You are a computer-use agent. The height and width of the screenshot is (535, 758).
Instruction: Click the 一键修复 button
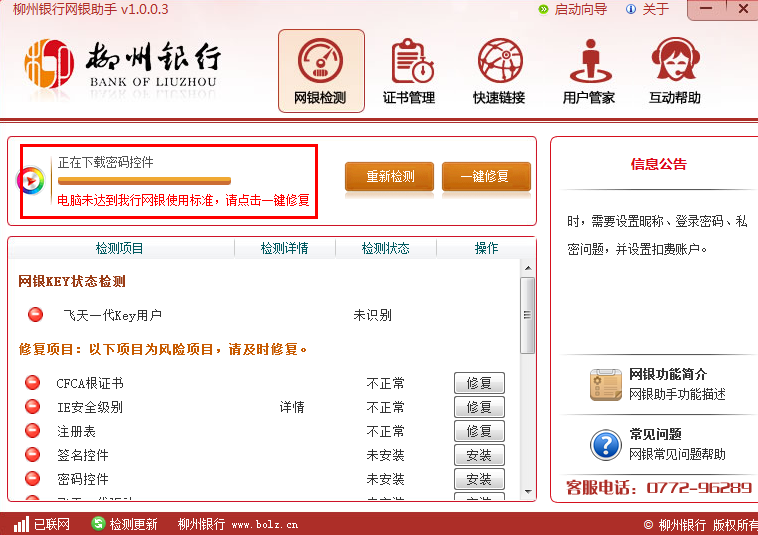(486, 176)
